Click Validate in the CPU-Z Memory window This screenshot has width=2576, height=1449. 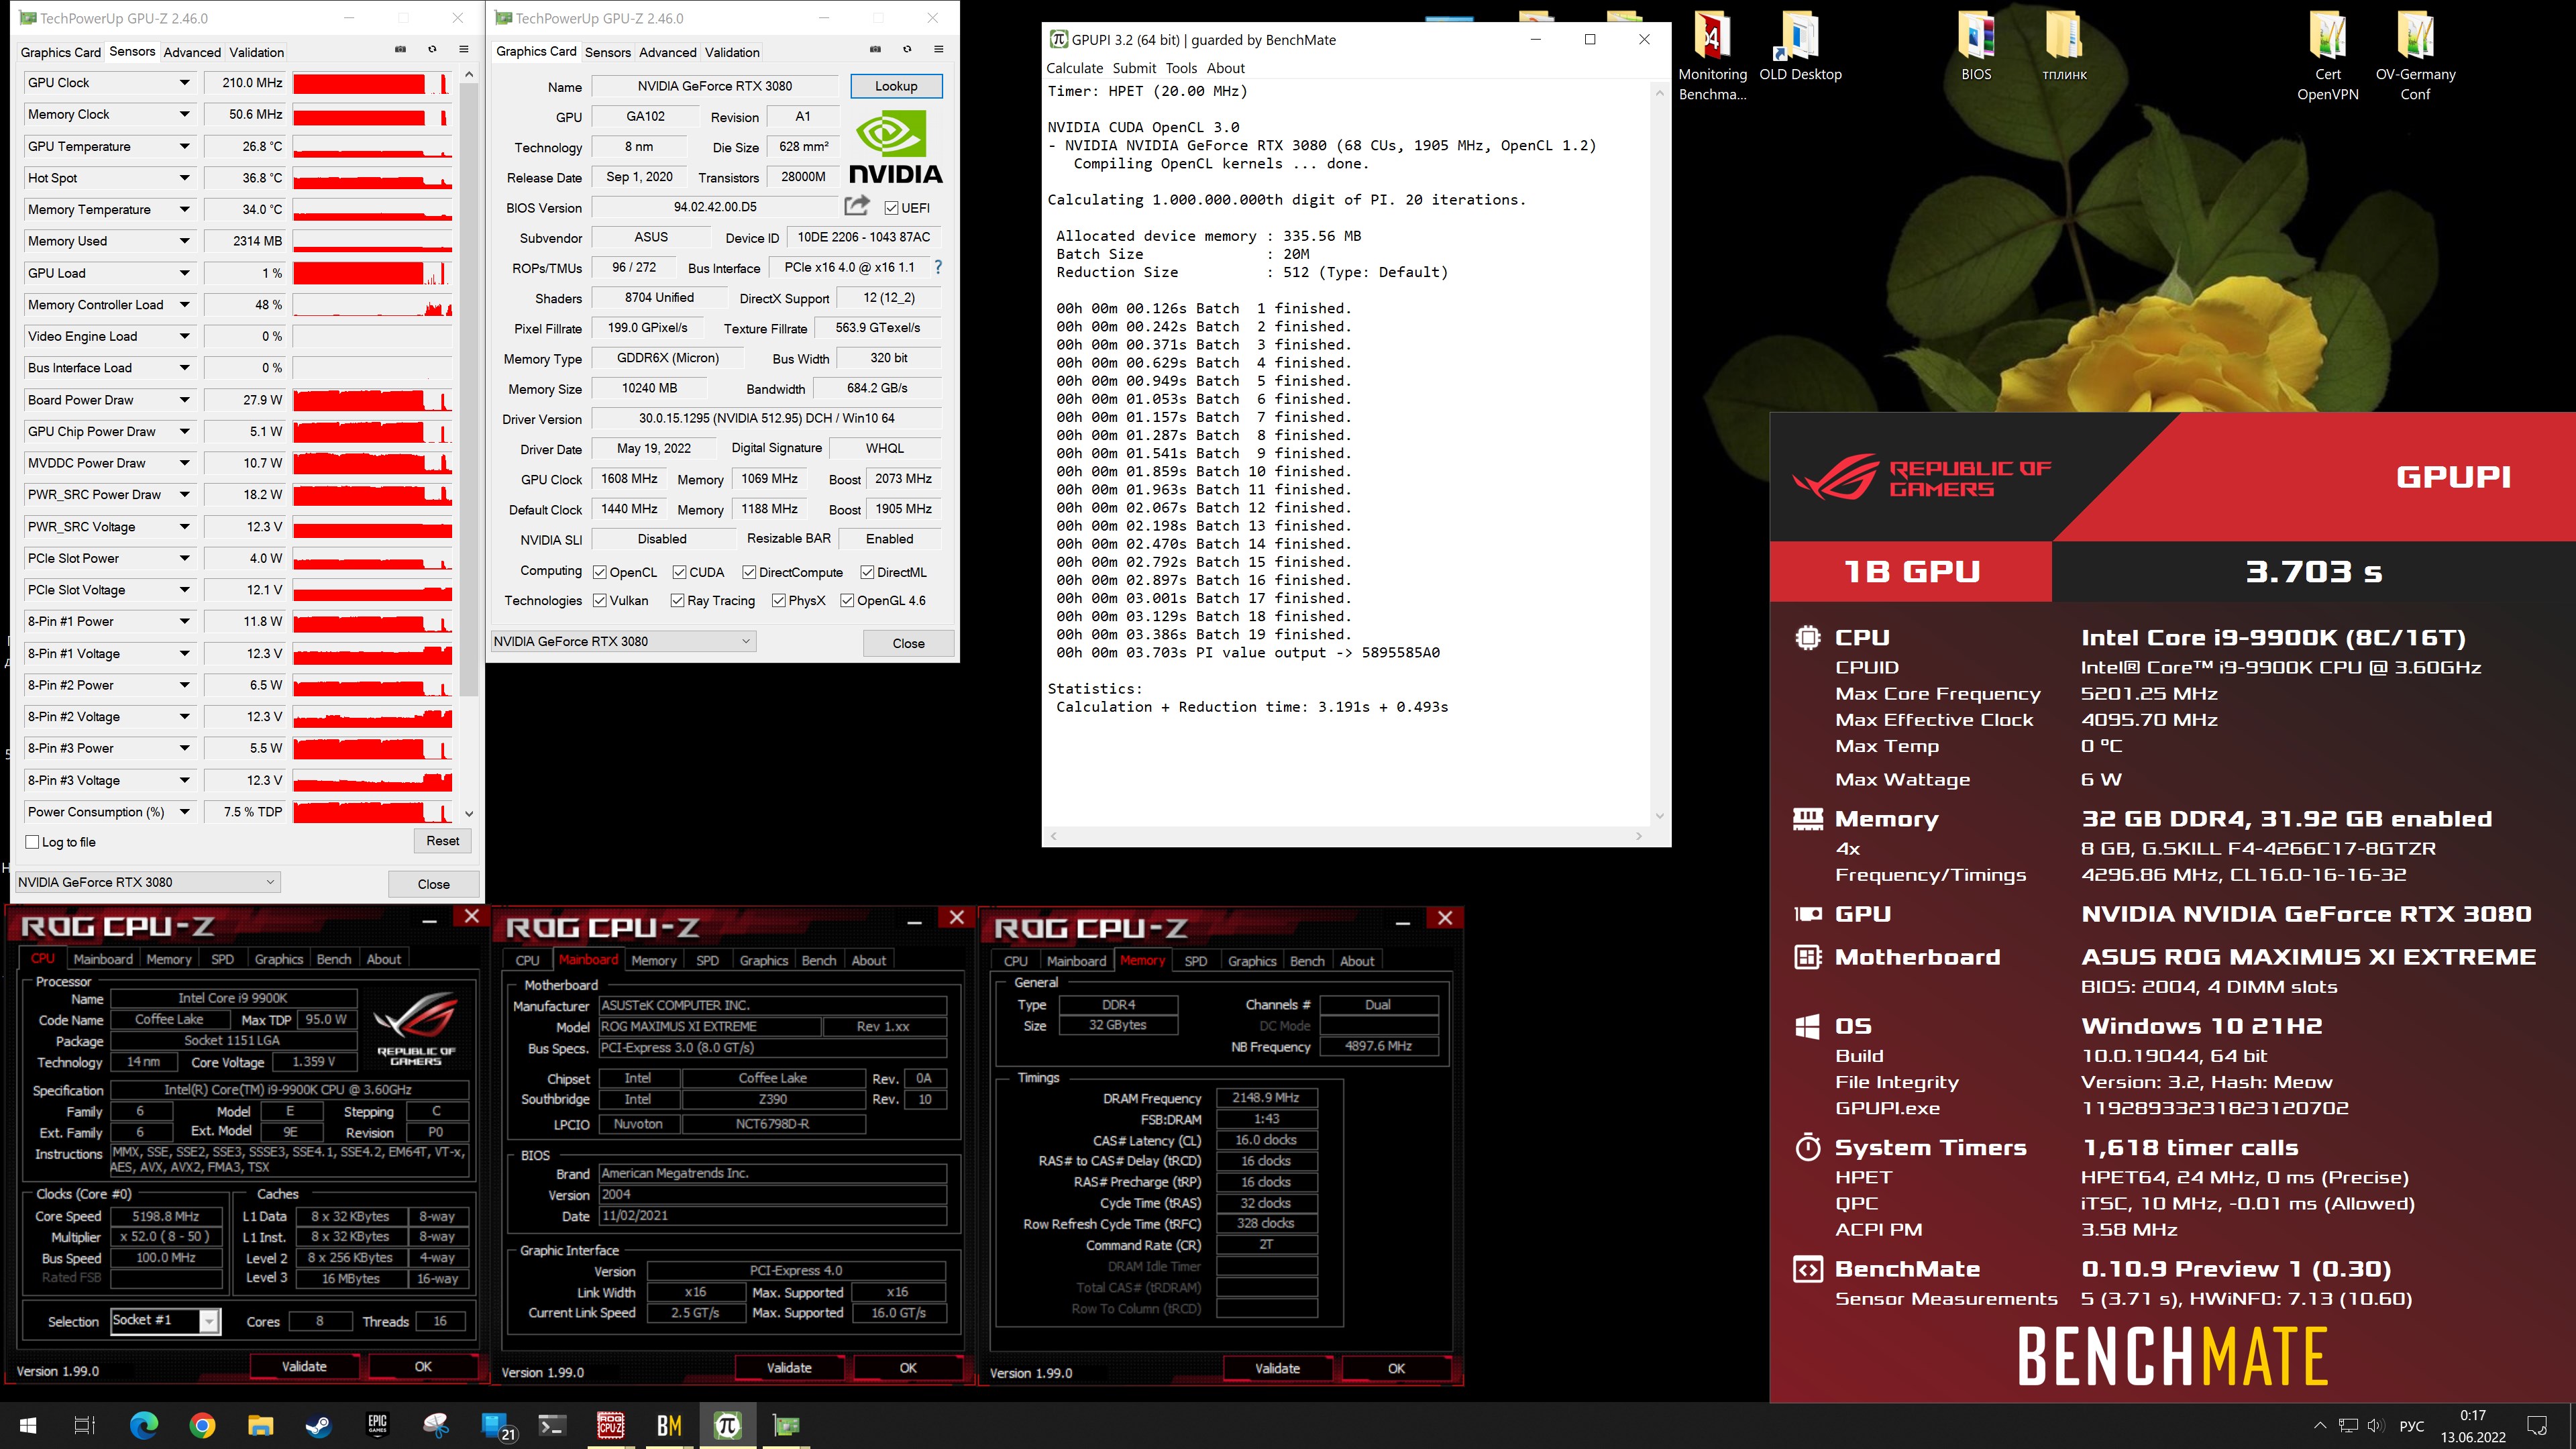[1277, 1368]
